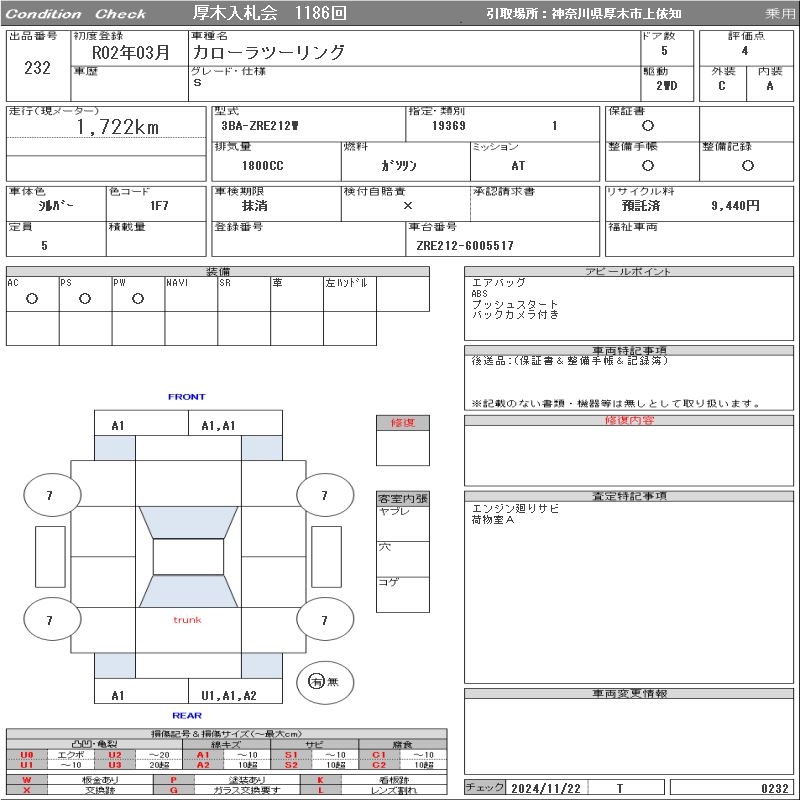The width and height of the screenshot is (800, 800).
Task: Click the REAR diagram label
Action: (187, 715)
